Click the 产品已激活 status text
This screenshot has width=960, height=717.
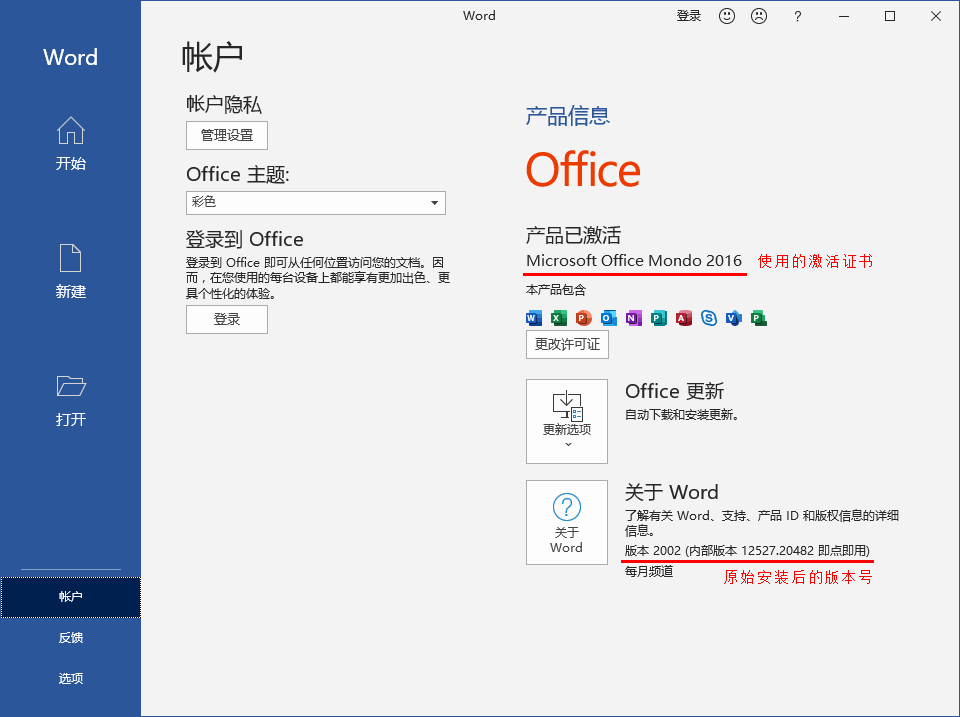[x=573, y=235]
